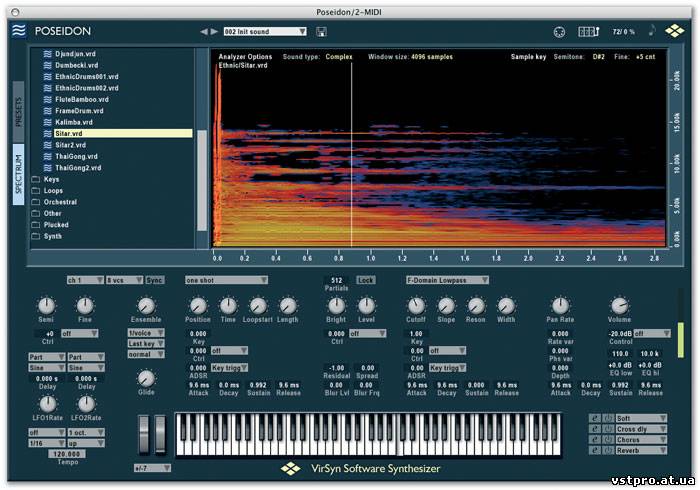
Task: Click the VirSyn diamond logo below the keyboard
Action: click(291, 468)
